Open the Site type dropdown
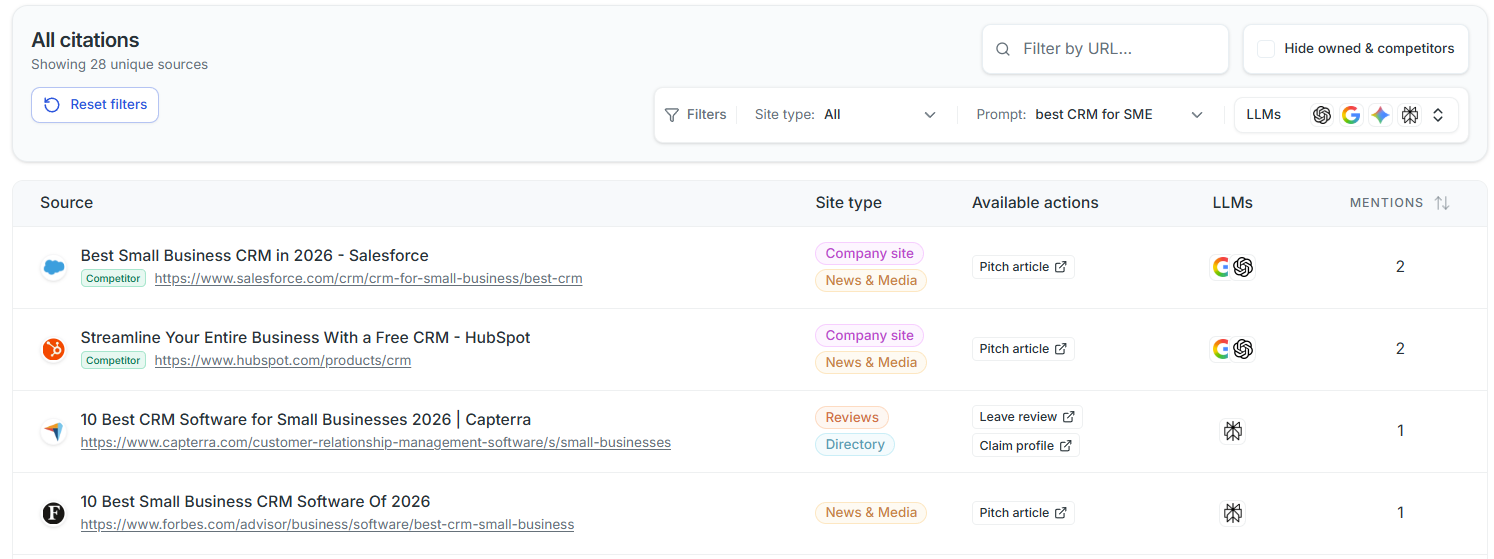Image resolution: width=1494 pixels, height=559 pixels. pos(845,115)
